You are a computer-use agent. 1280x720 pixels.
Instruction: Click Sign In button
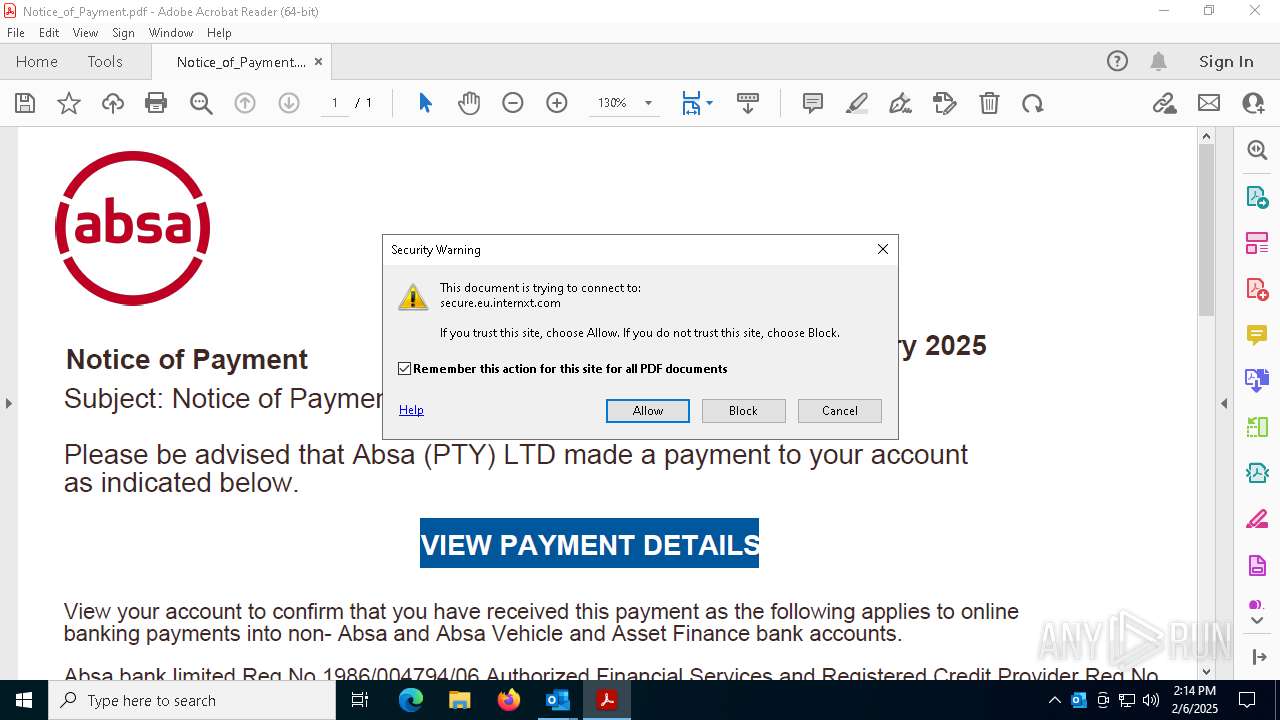[1226, 61]
